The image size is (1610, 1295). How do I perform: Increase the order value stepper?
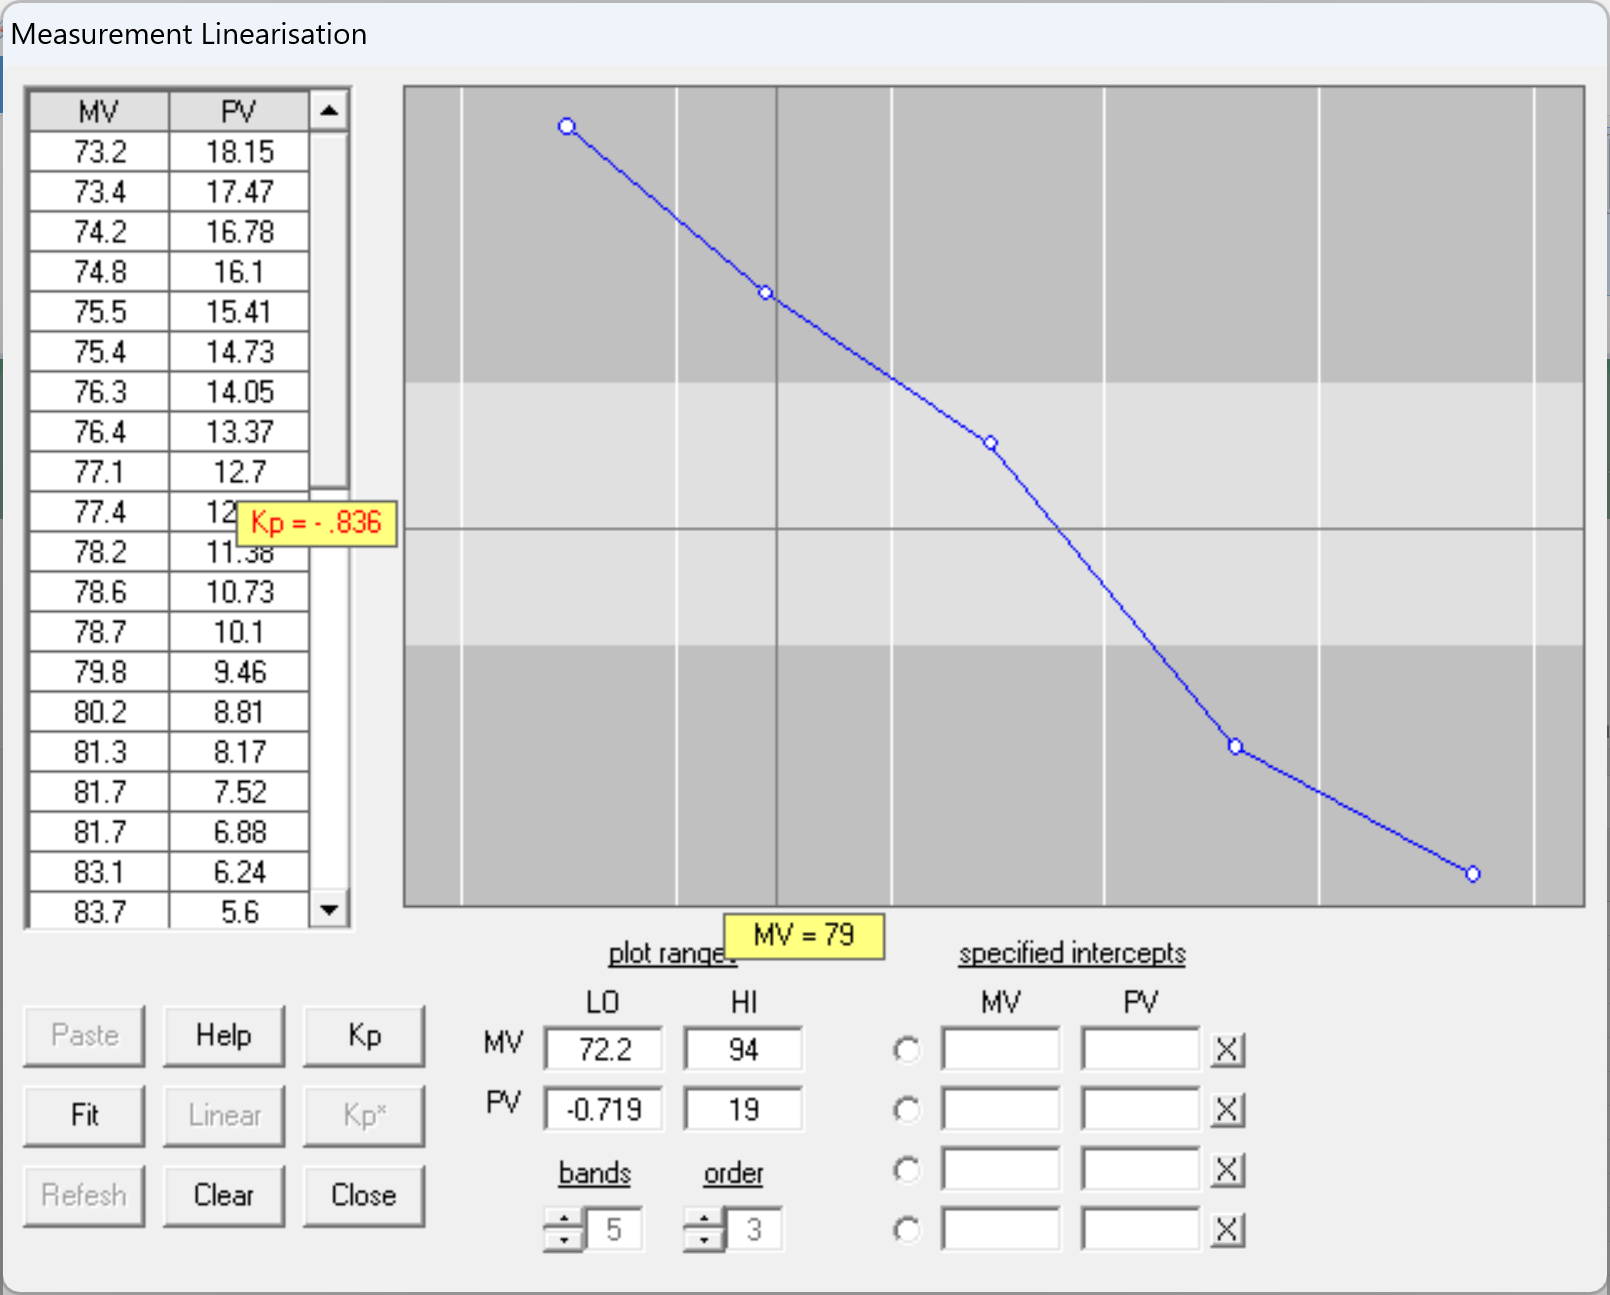[x=704, y=1219]
